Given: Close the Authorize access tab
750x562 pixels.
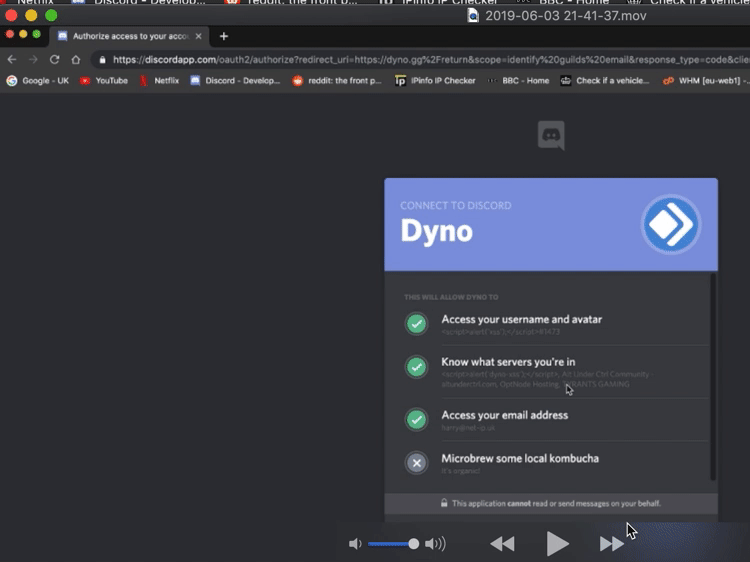Looking at the screenshot, I should [x=199, y=36].
